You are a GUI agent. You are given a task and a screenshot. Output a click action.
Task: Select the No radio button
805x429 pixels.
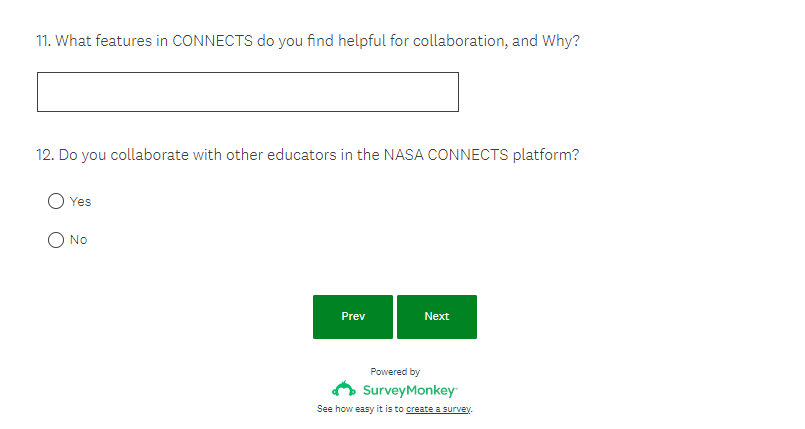(x=56, y=240)
